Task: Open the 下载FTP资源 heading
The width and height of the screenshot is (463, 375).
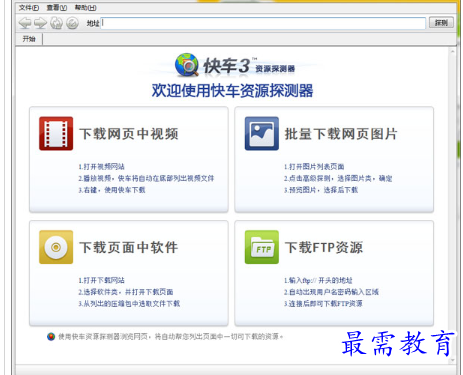Action: 324,248
